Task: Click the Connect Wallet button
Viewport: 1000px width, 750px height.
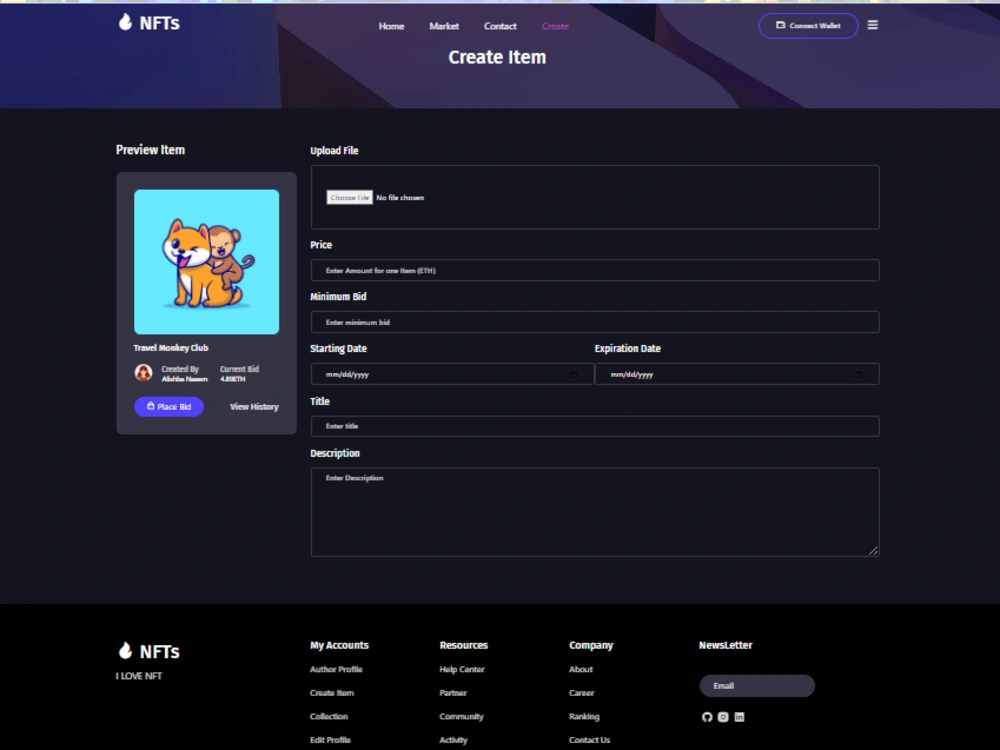Action: tap(808, 26)
